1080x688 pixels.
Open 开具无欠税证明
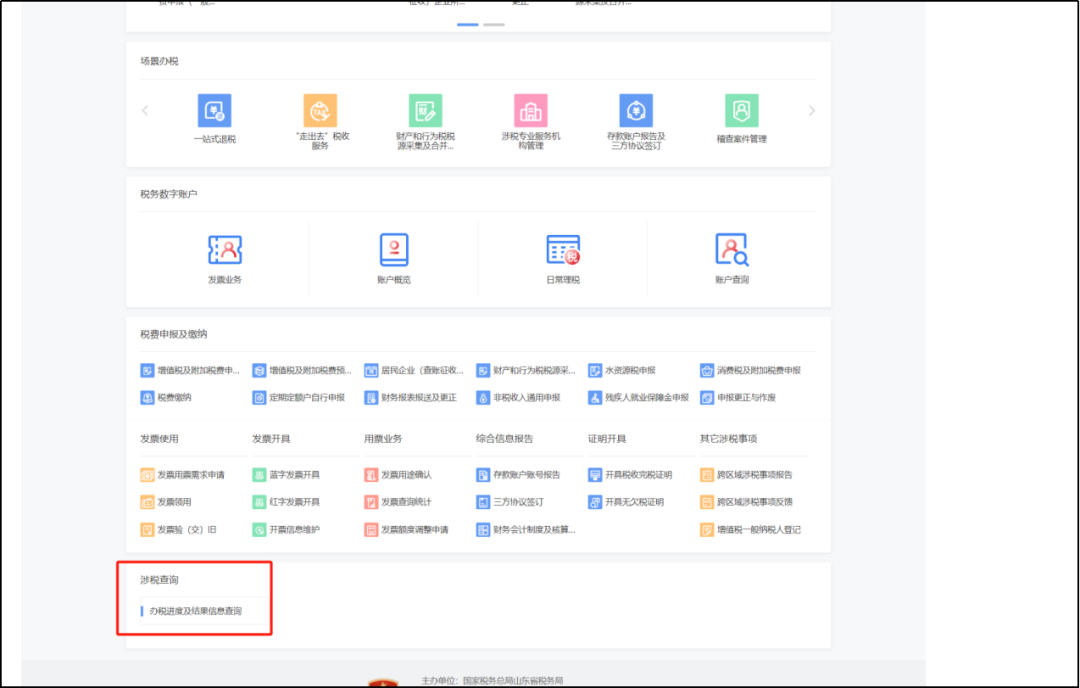tap(626, 502)
